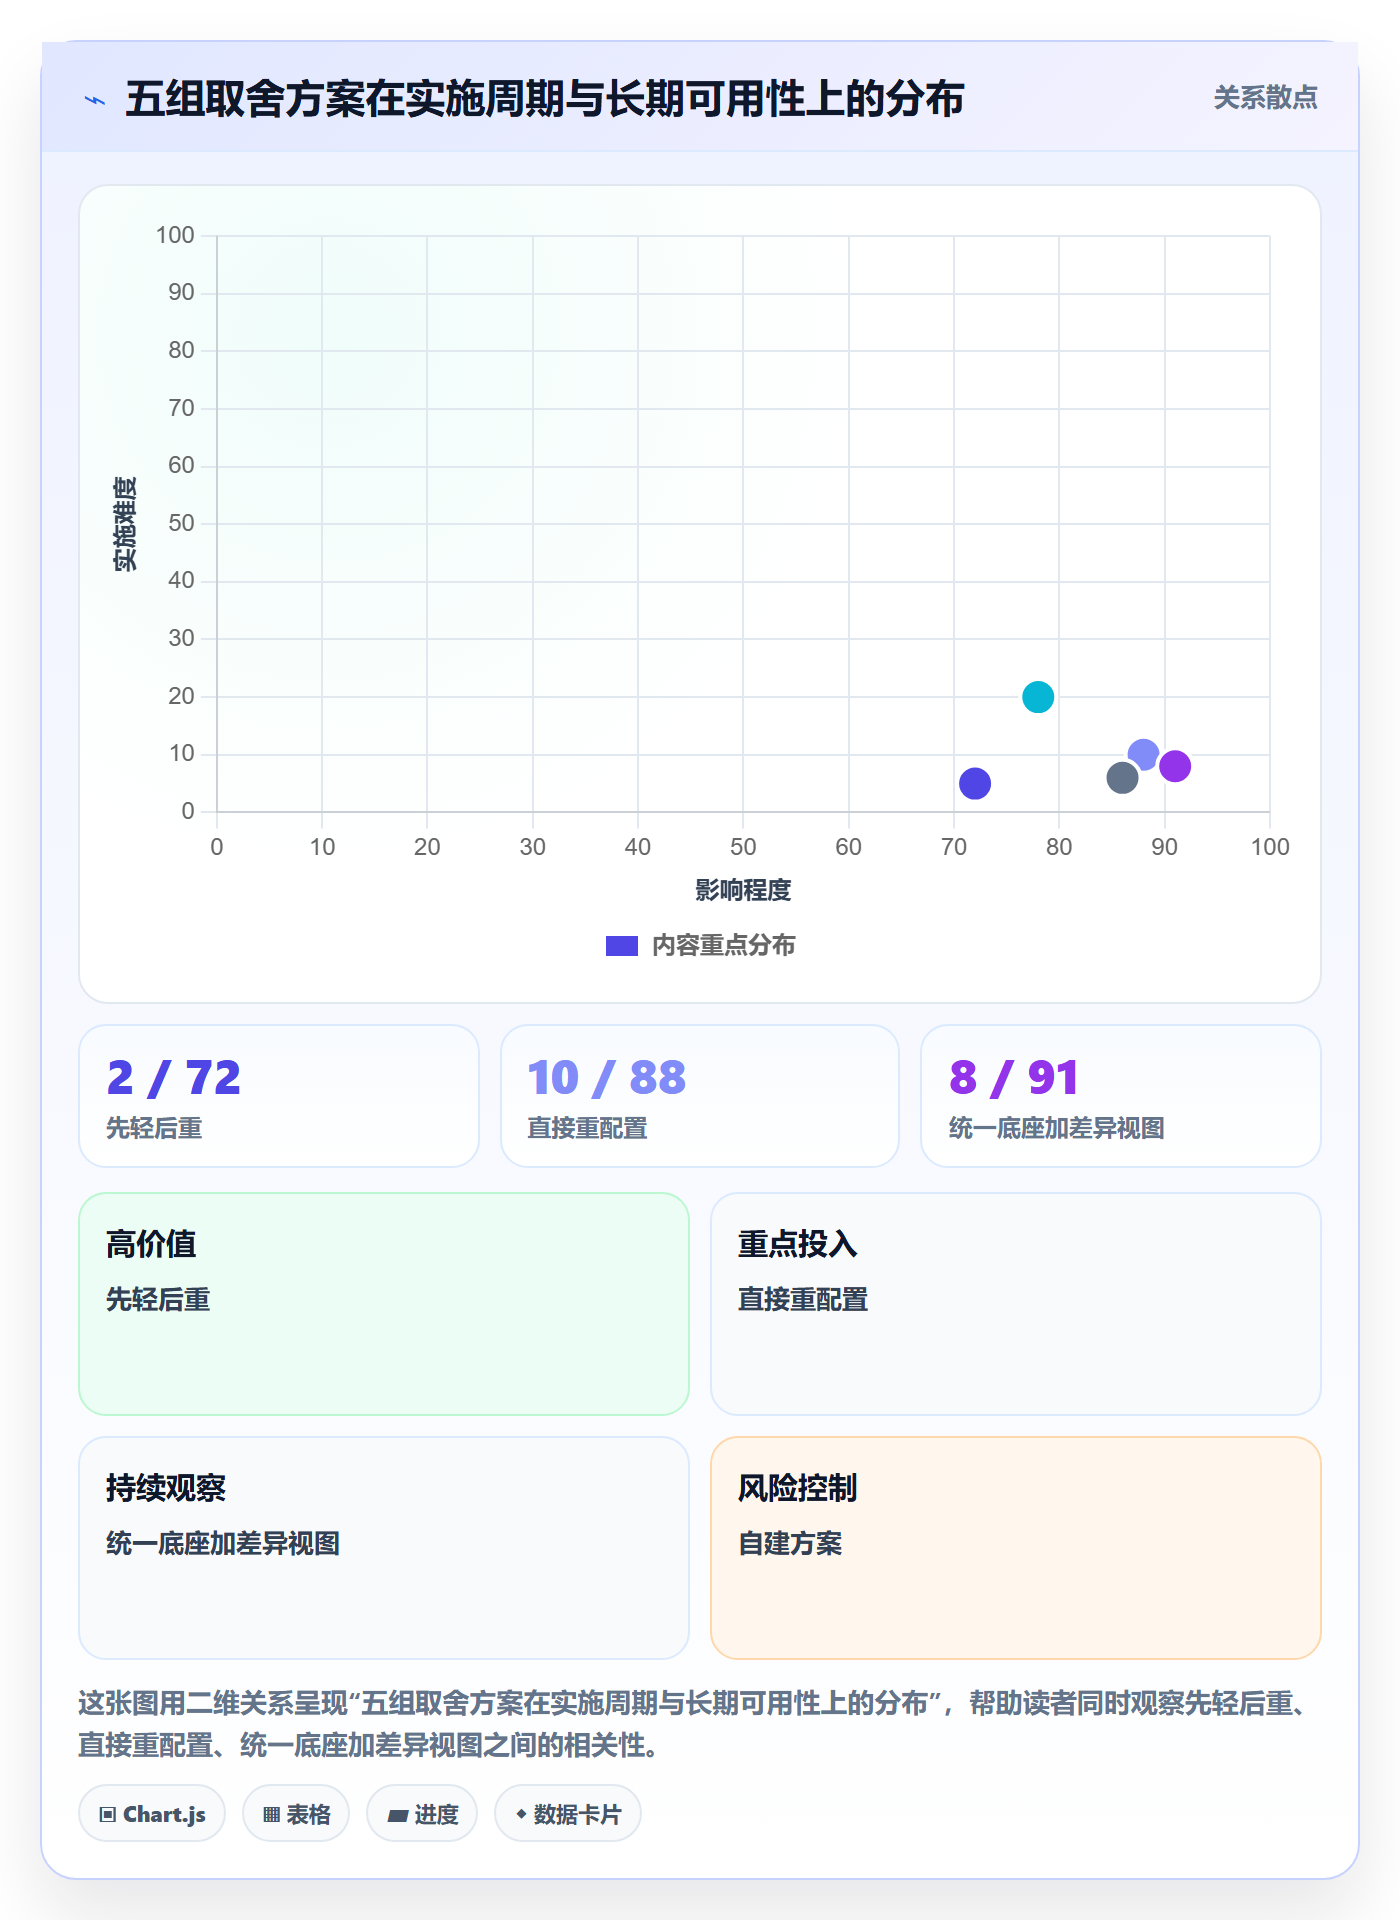Click the 自建方案 text in 风险控制 card
Screen dimensions: 1400x1920
790,1544
